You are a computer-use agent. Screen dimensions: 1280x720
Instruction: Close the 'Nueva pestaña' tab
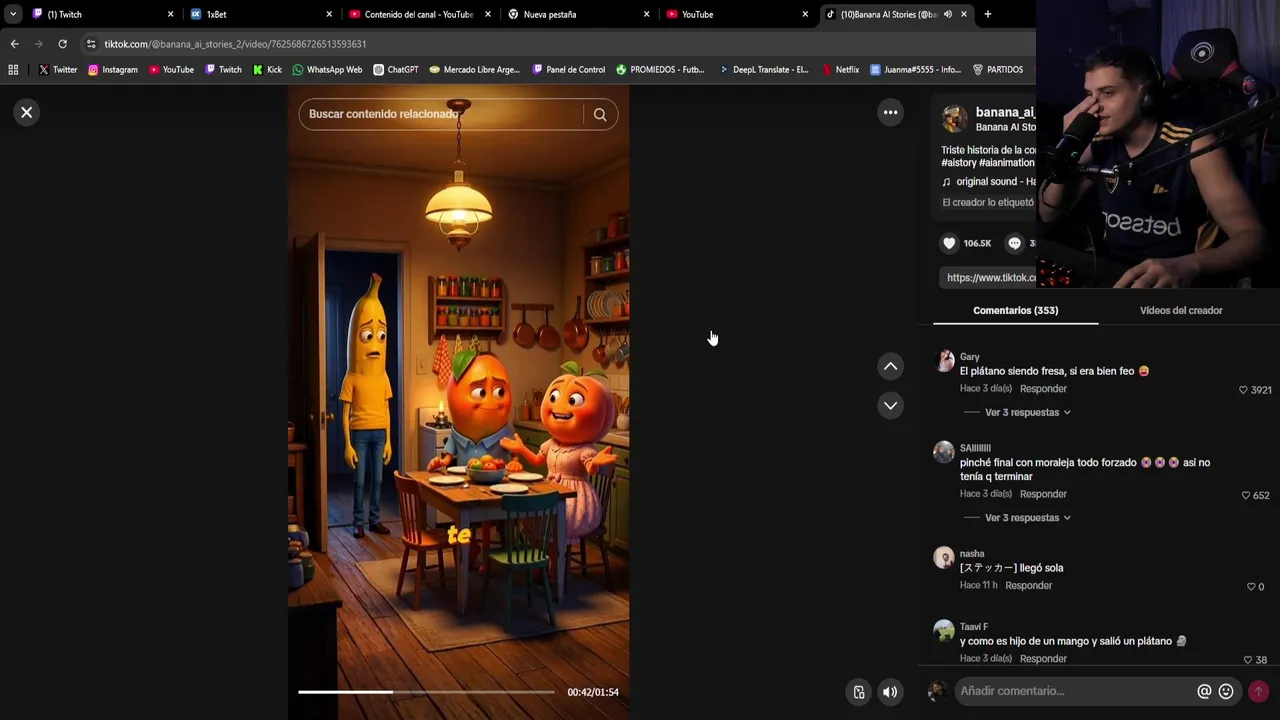click(x=646, y=14)
